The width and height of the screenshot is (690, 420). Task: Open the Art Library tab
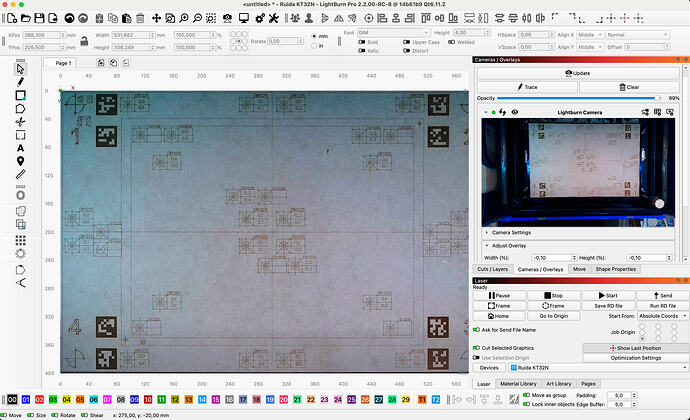[x=559, y=384]
